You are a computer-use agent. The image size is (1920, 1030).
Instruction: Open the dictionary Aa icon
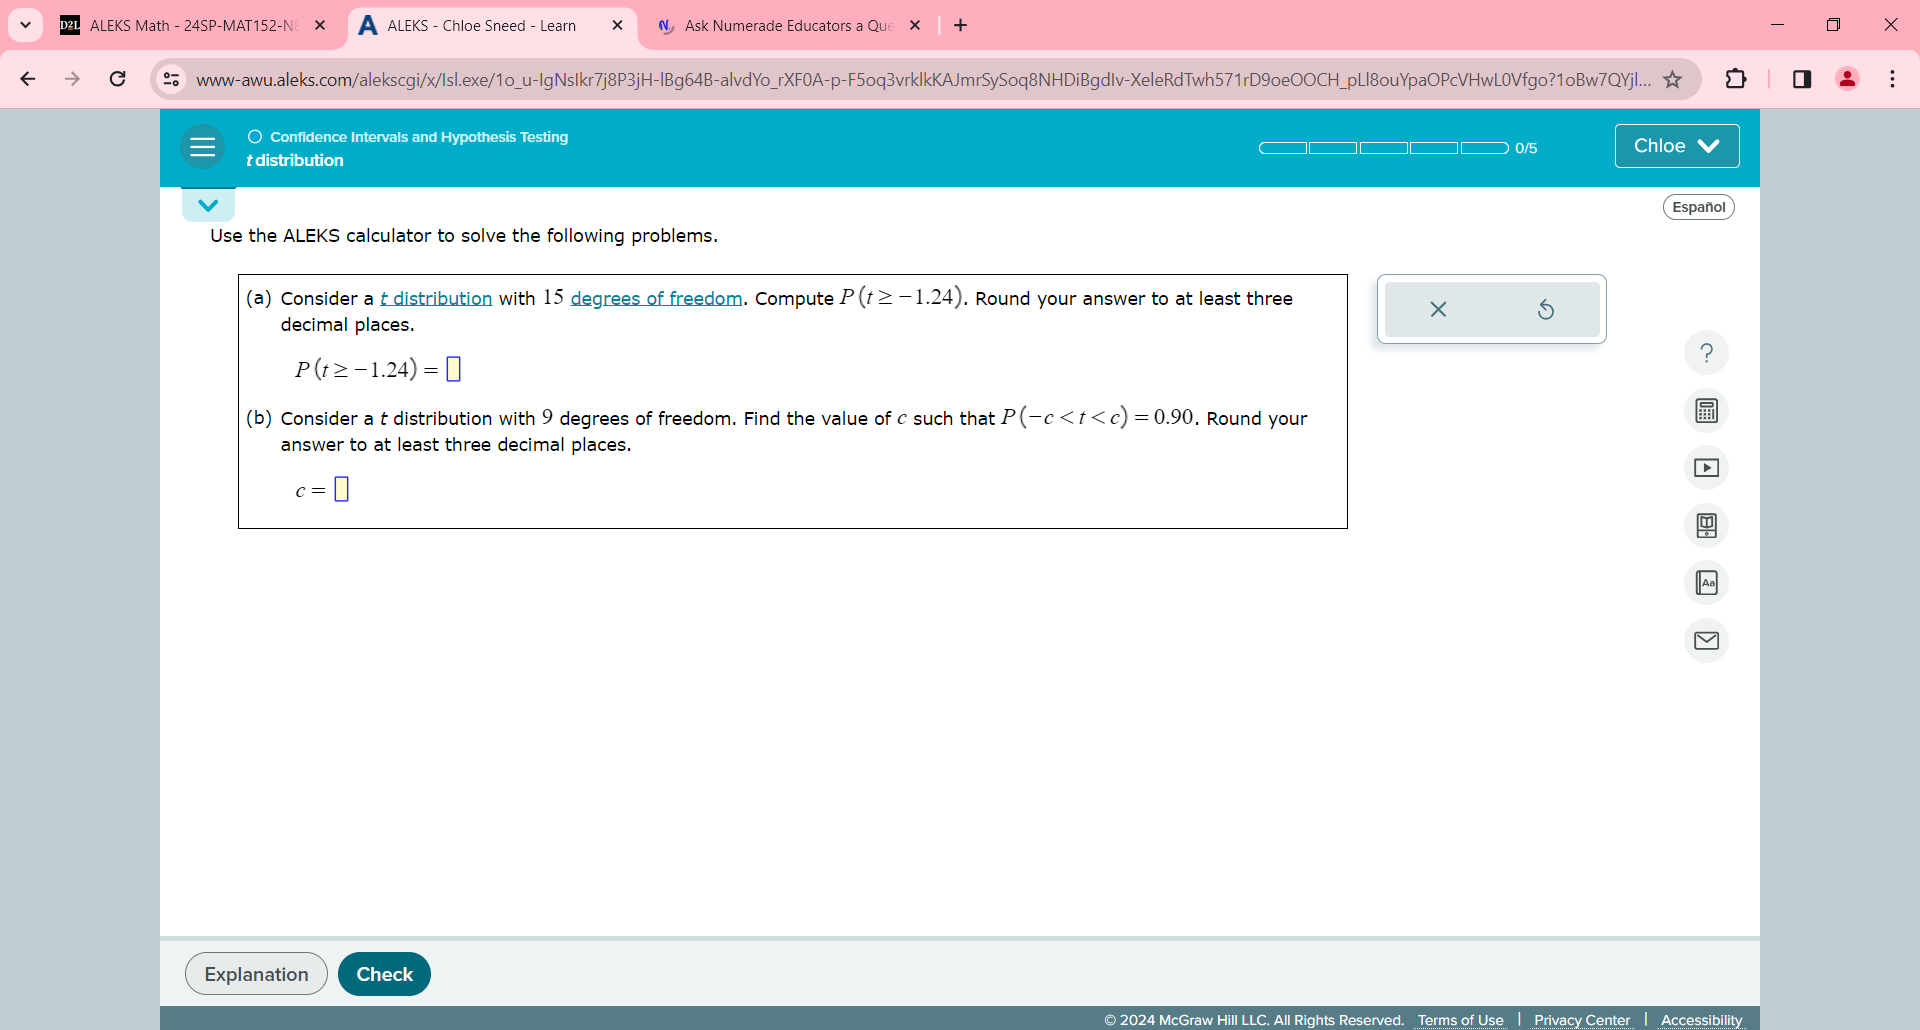(x=1706, y=583)
